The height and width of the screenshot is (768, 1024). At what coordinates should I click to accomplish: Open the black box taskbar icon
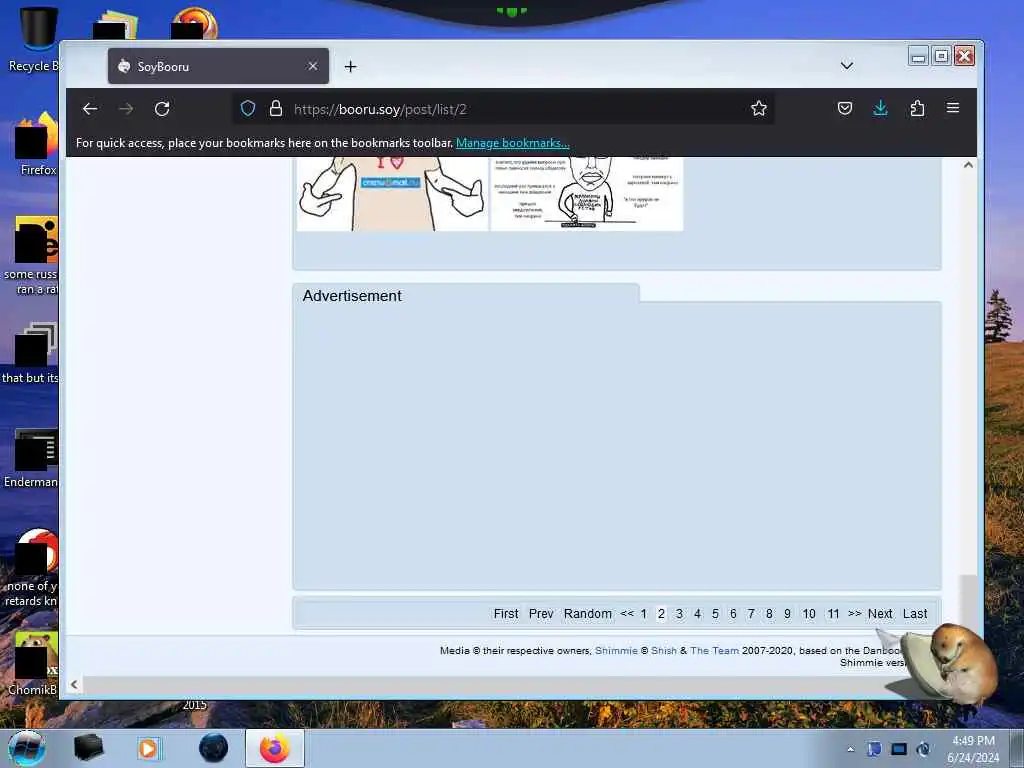(88, 748)
